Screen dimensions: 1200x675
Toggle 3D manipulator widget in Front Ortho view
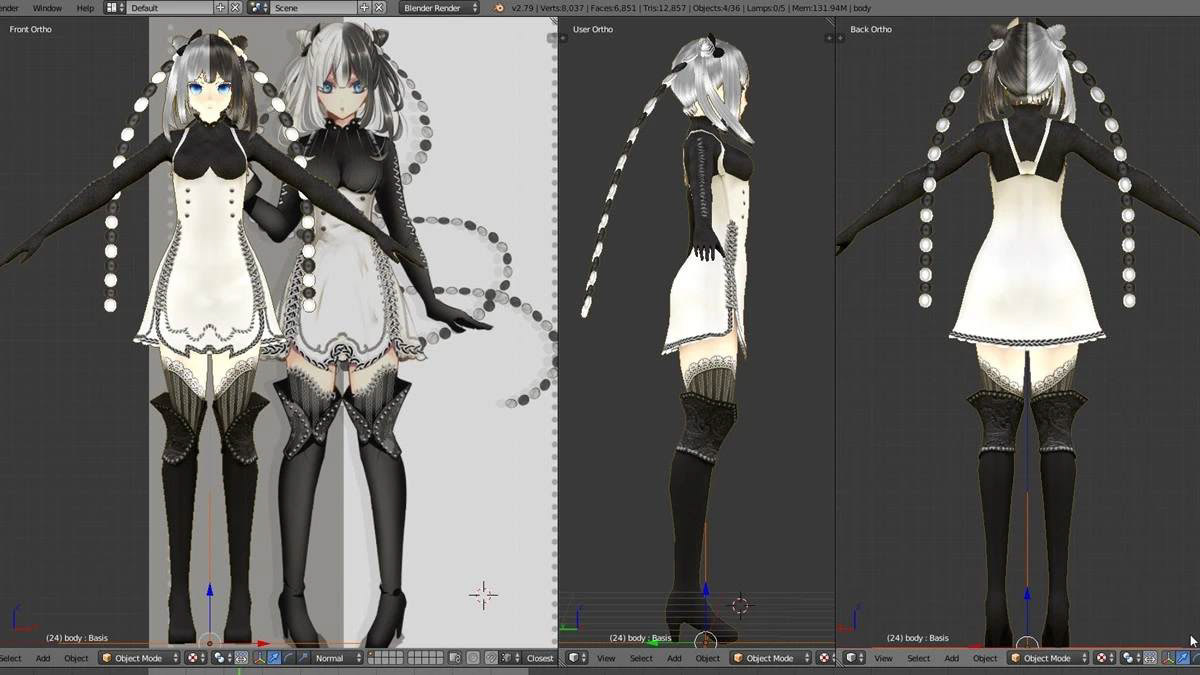258,658
